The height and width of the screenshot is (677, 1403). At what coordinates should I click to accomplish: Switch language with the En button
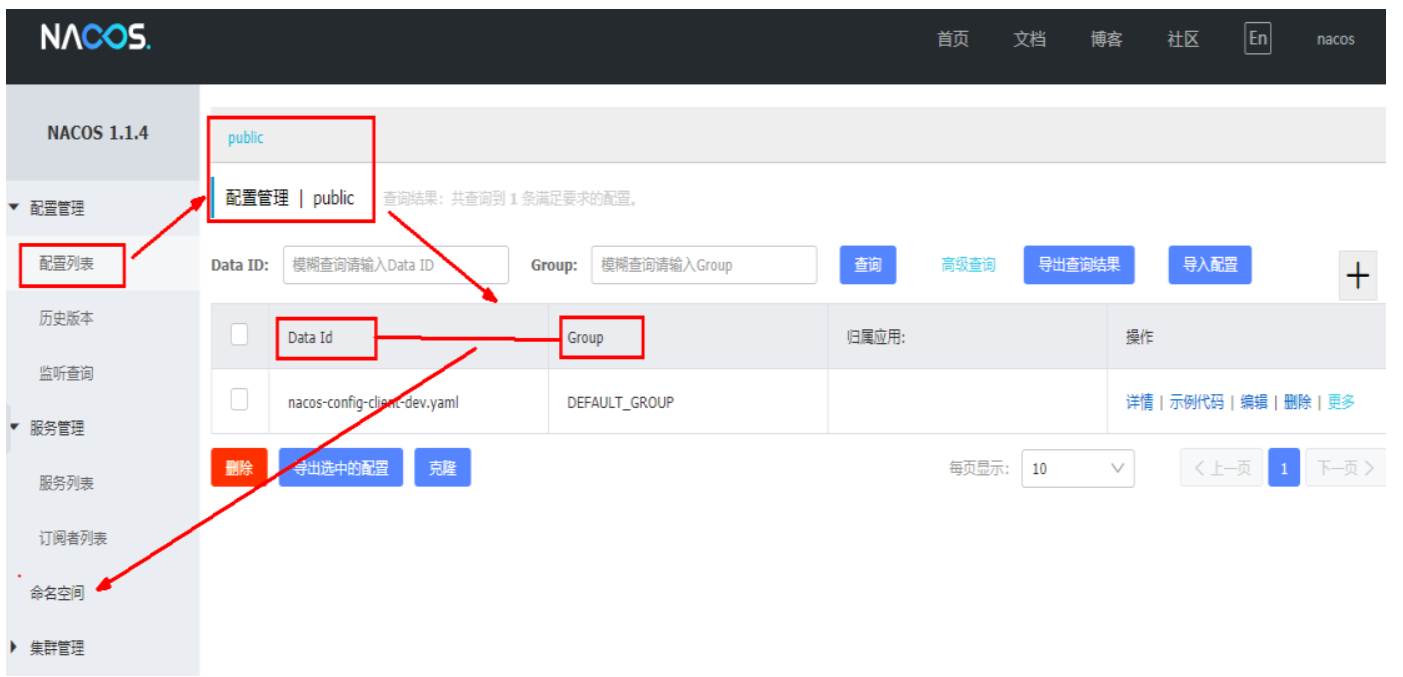point(1258,39)
